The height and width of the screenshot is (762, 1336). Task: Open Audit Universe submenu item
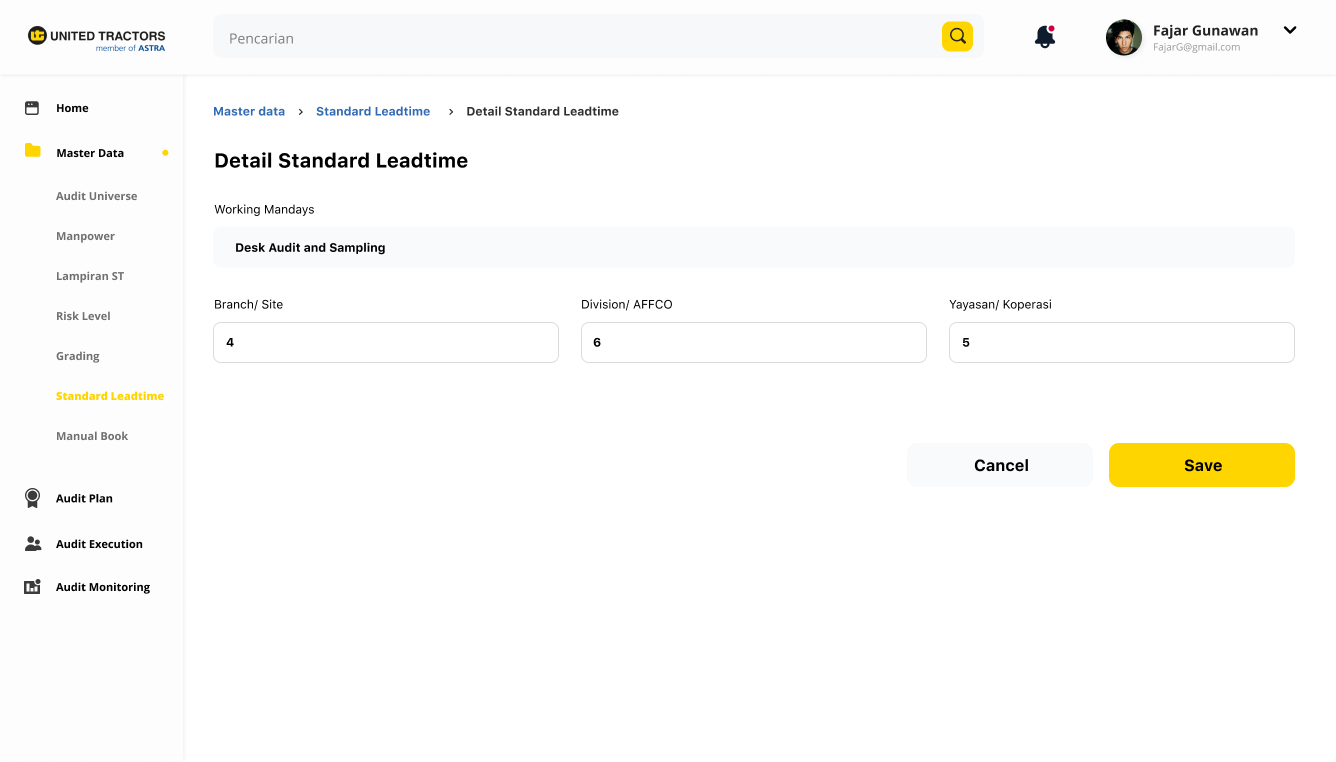point(97,196)
